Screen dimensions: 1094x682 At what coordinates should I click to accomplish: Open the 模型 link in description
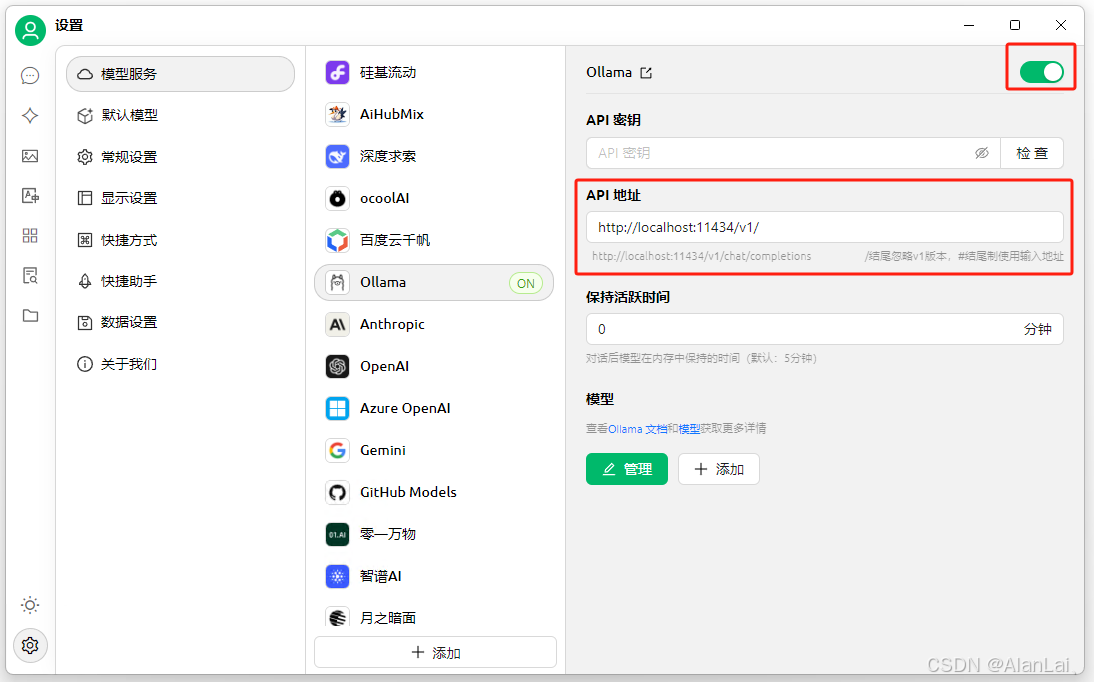pyautogui.click(x=689, y=429)
